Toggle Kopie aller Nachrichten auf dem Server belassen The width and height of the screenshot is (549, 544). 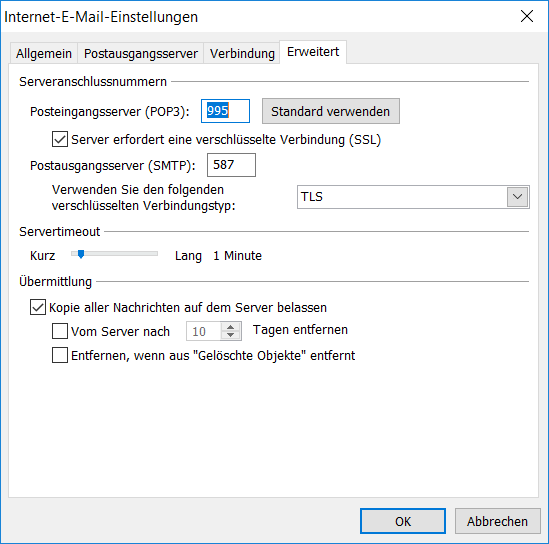pyautogui.click(x=38, y=307)
